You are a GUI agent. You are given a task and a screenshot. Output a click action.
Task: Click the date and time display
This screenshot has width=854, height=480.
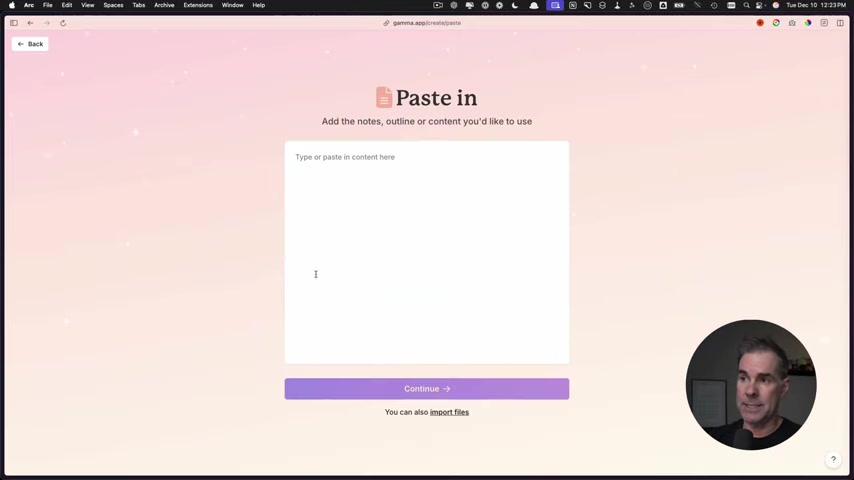[x=816, y=5]
